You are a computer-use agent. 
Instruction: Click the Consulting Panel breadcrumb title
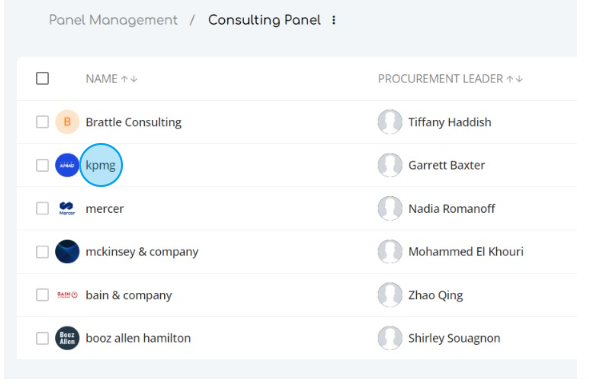264,20
